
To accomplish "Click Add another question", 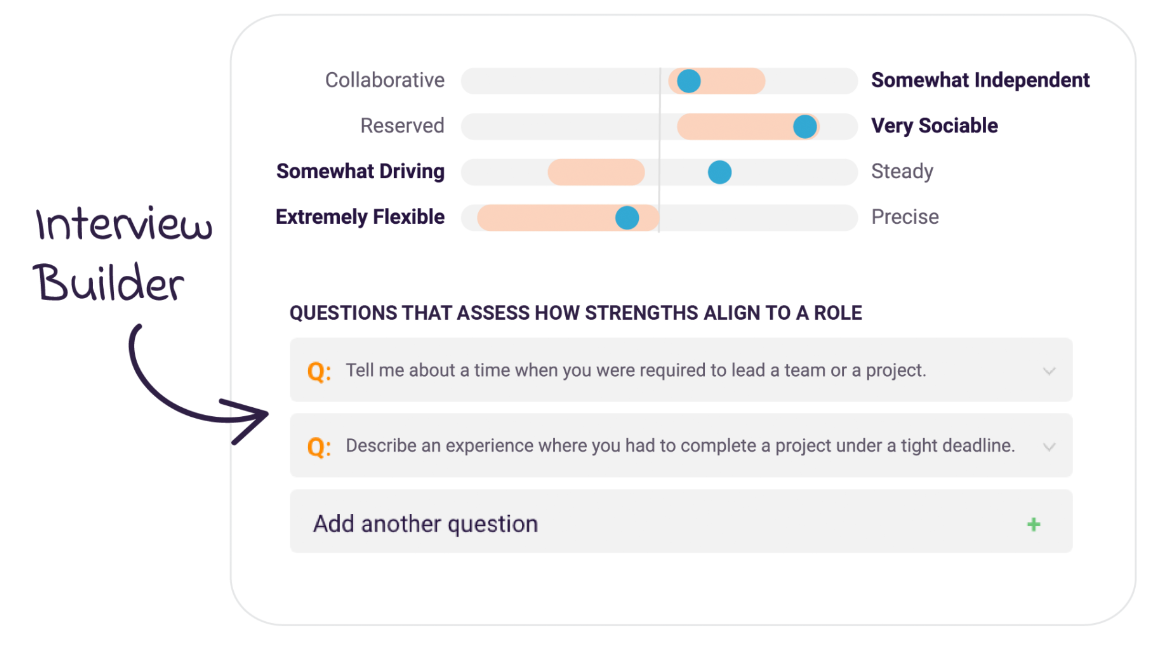I will [x=425, y=524].
